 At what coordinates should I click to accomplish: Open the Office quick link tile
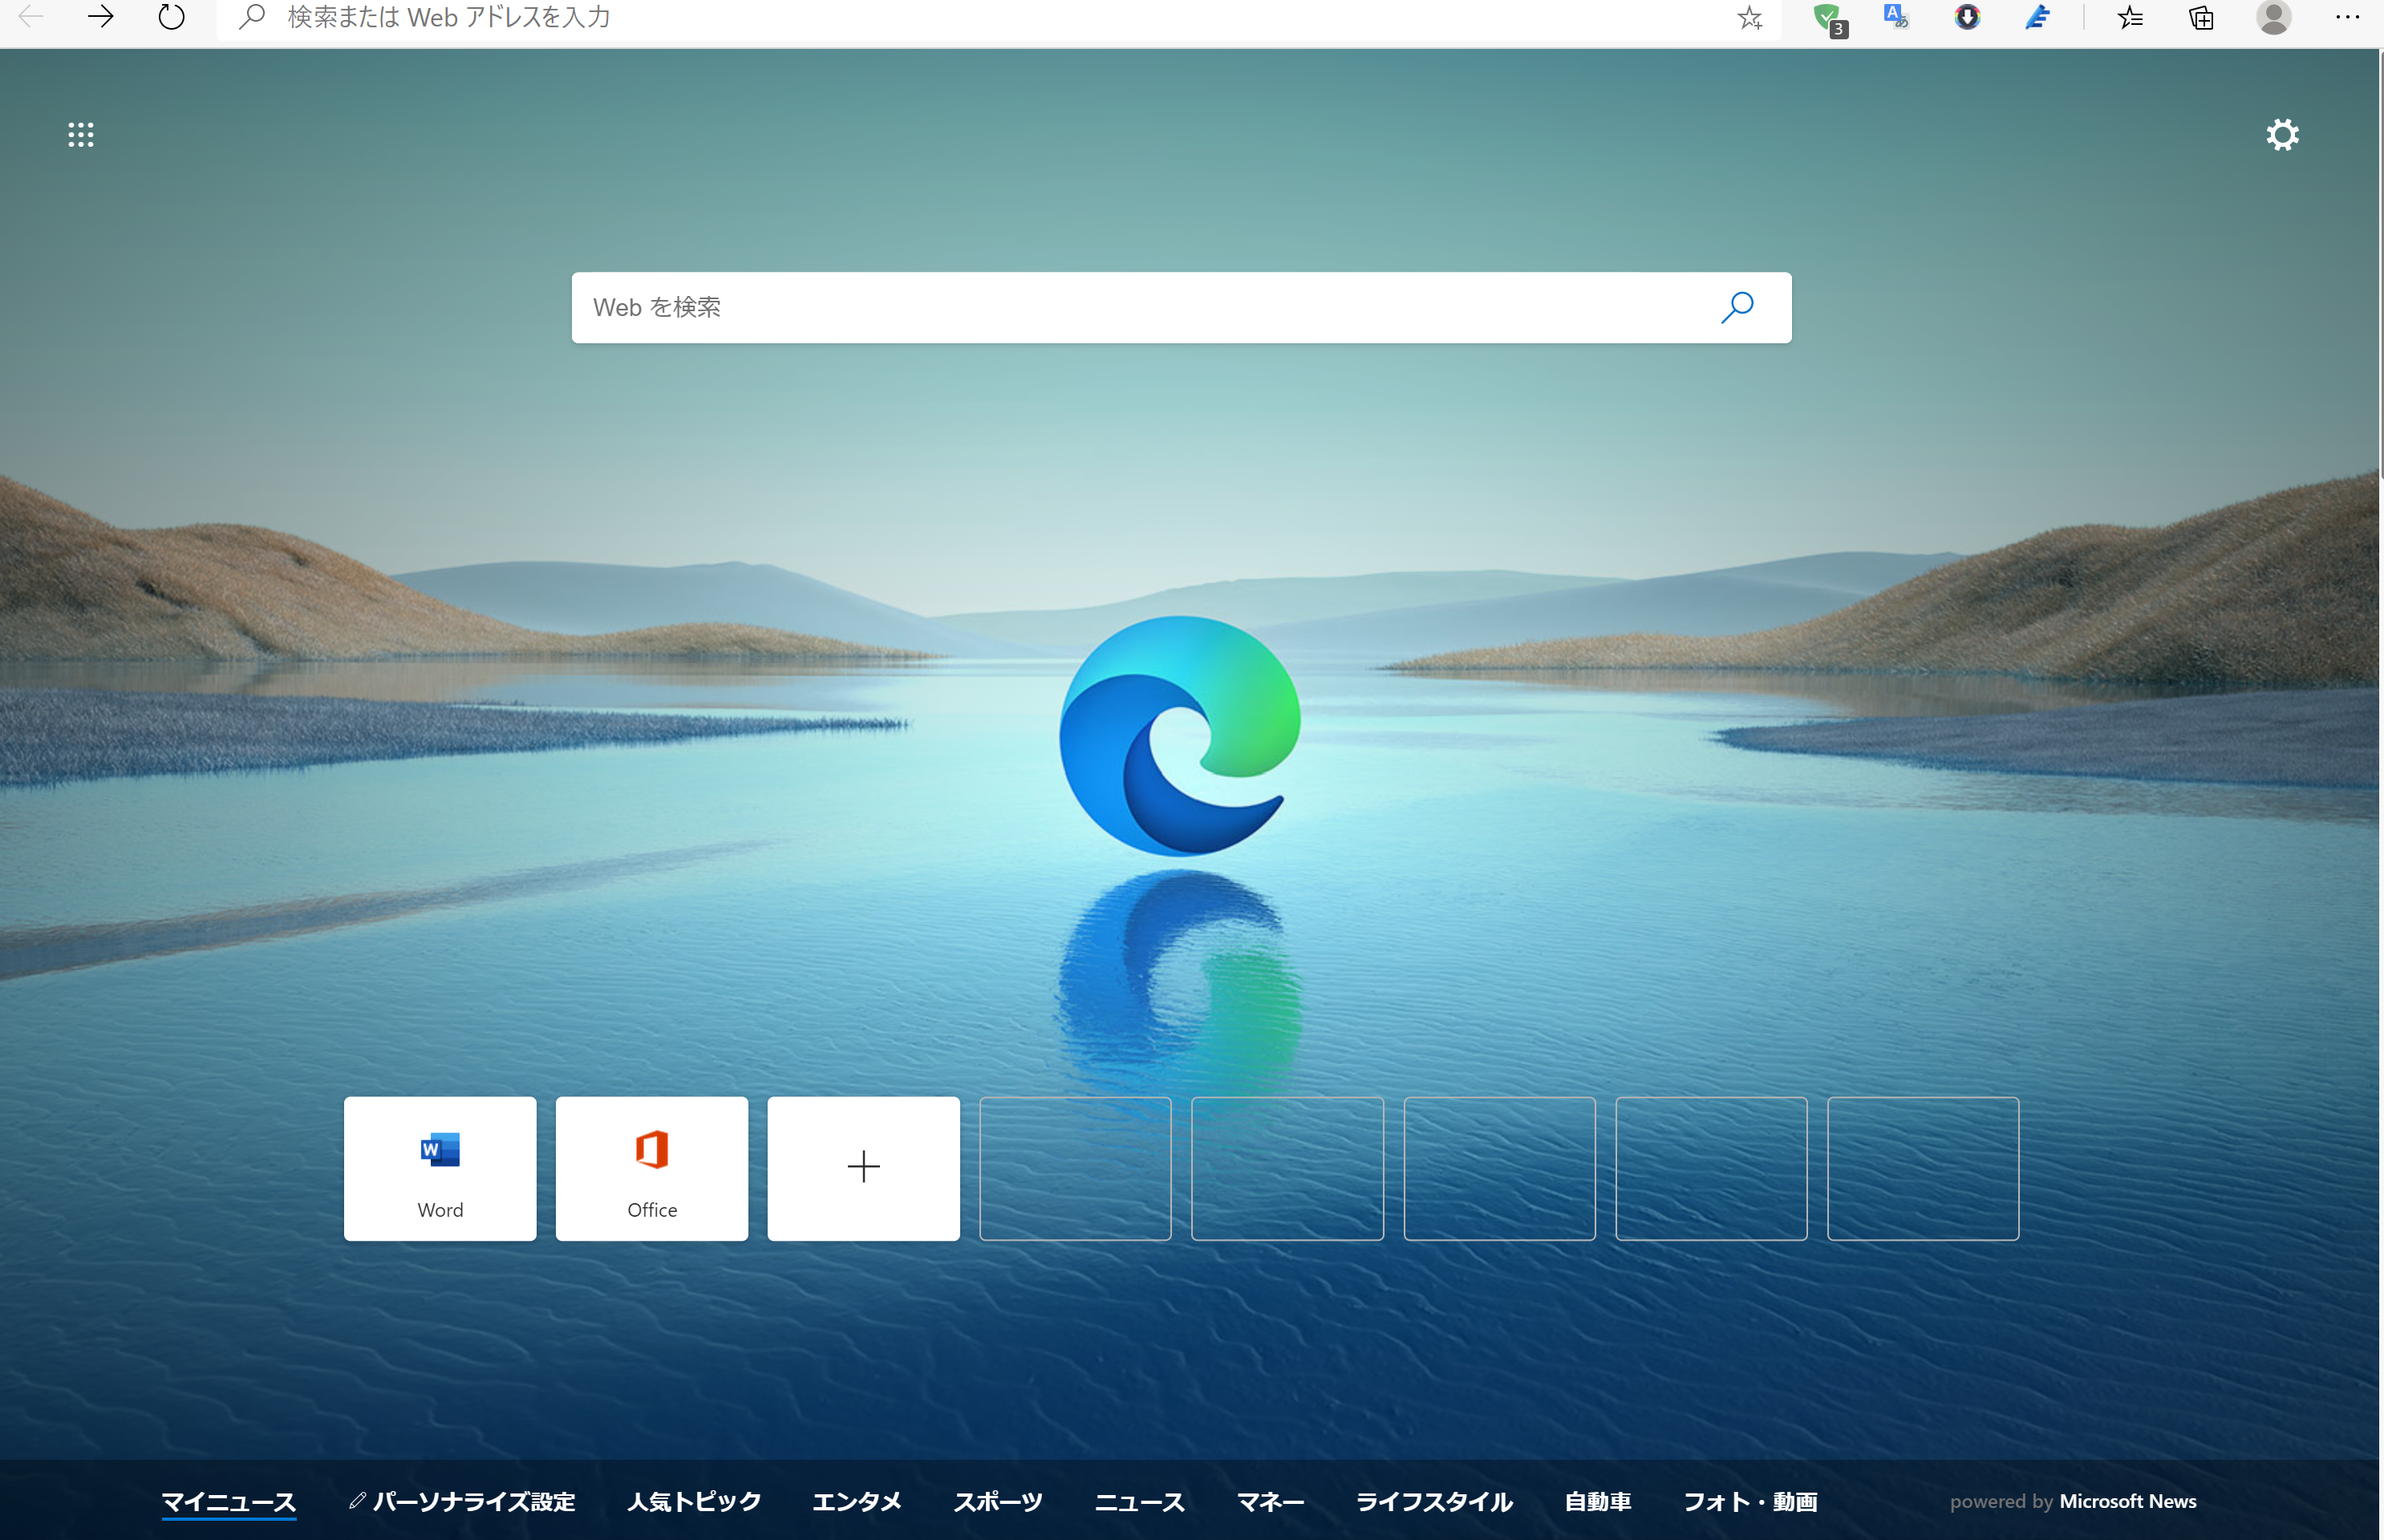pyautogui.click(x=652, y=1168)
